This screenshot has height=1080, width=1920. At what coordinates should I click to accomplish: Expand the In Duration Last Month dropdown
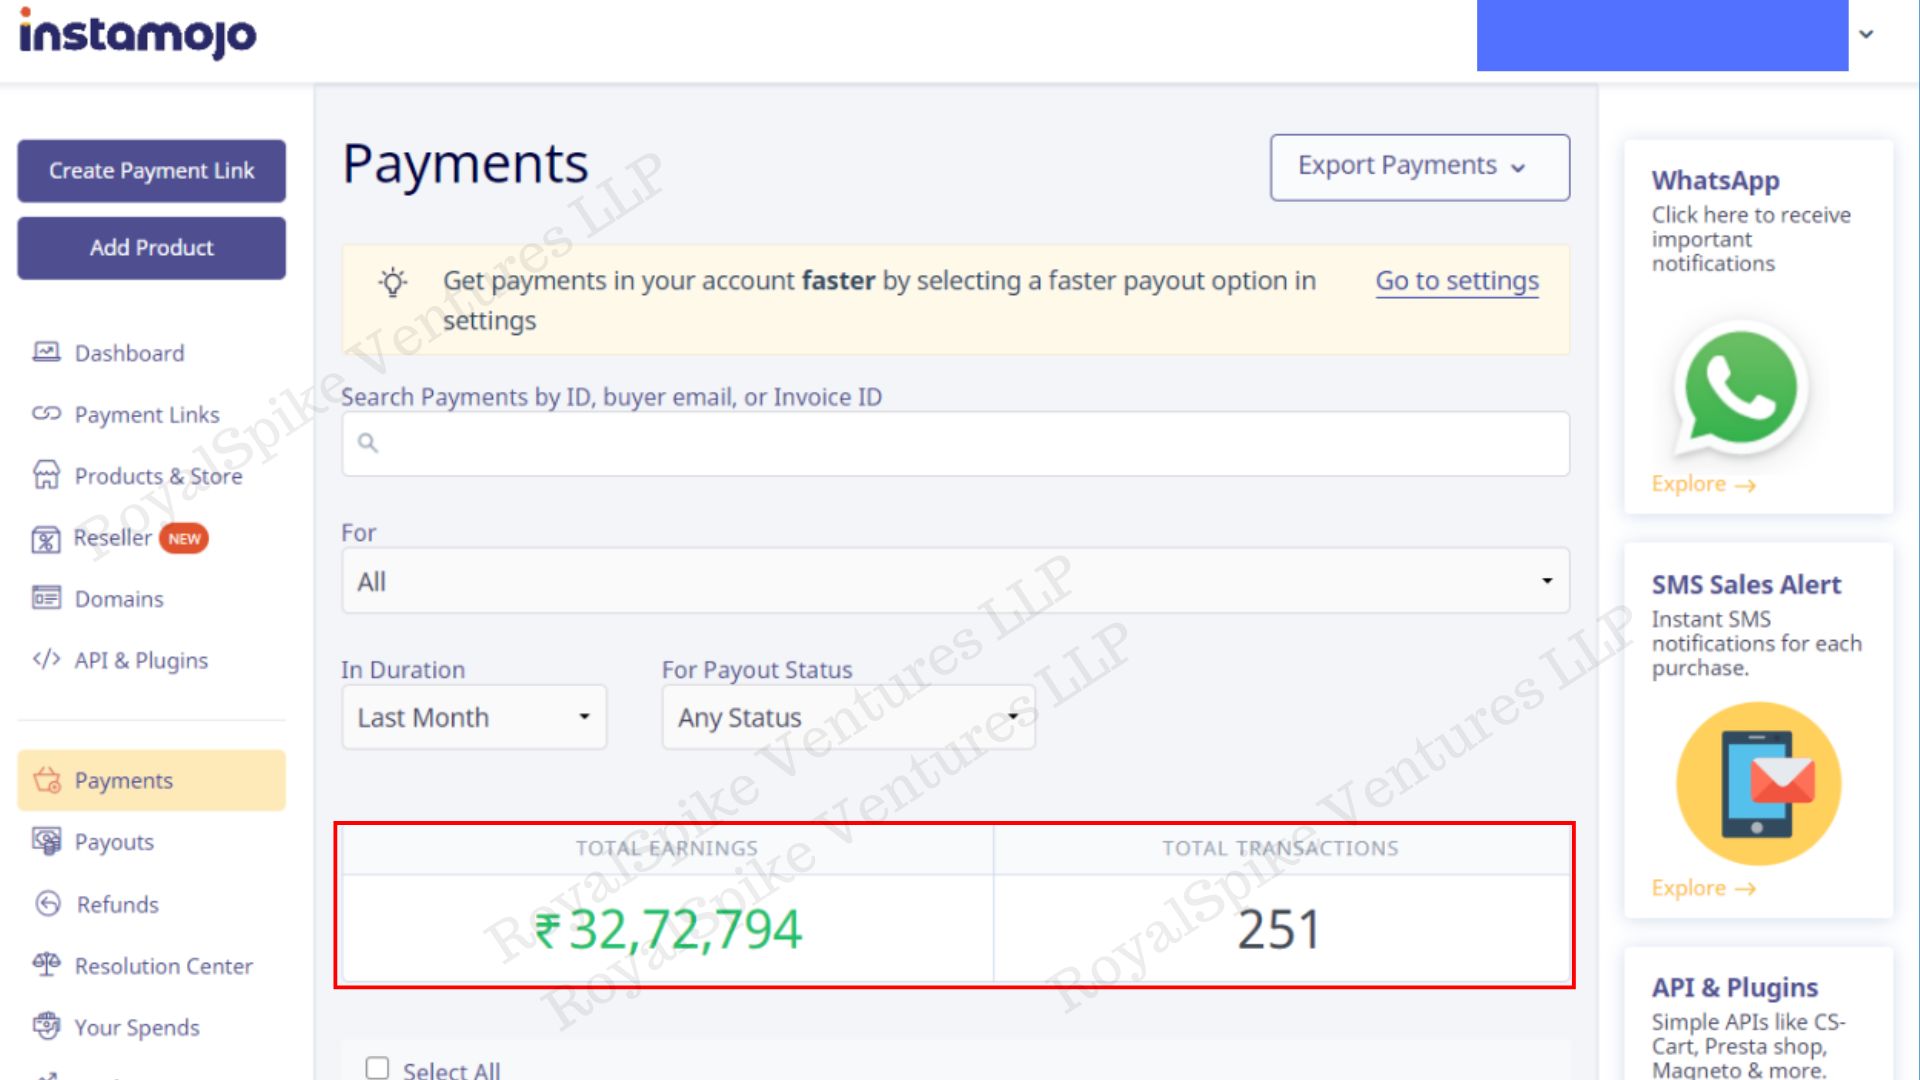click(x=474, y=717)
